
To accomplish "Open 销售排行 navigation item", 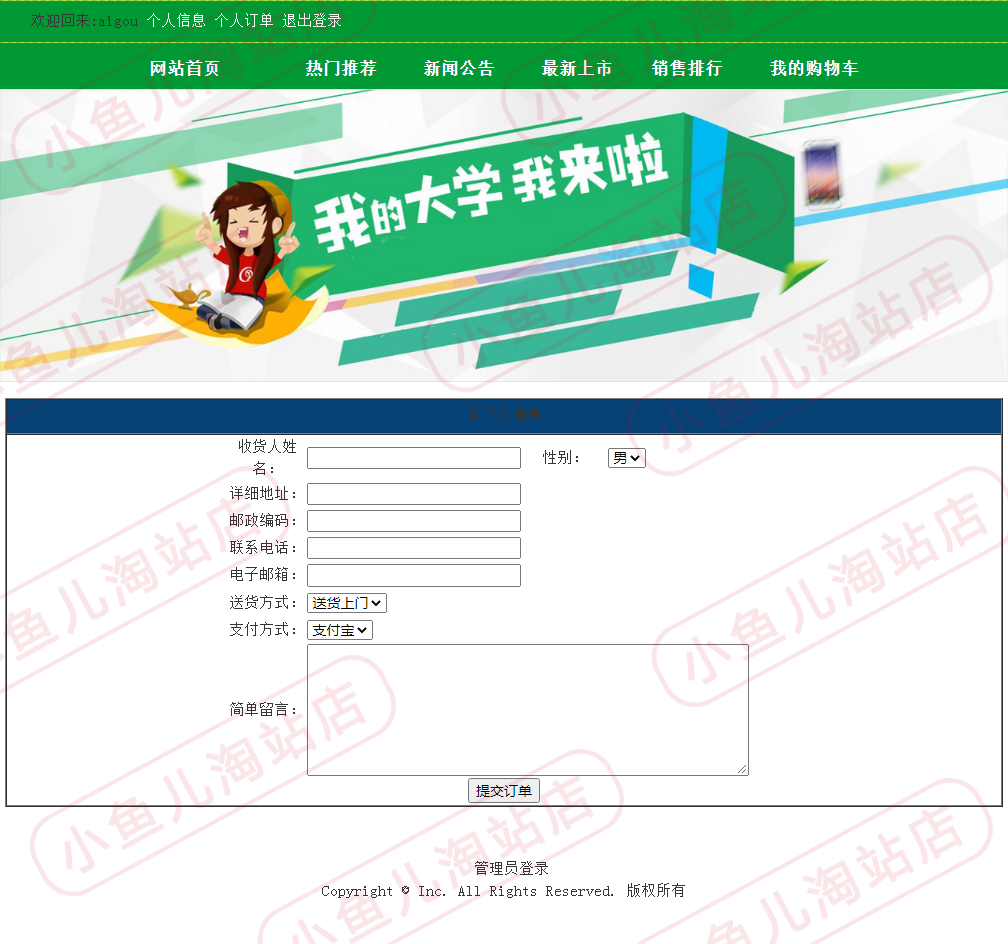I will (687, 68).
